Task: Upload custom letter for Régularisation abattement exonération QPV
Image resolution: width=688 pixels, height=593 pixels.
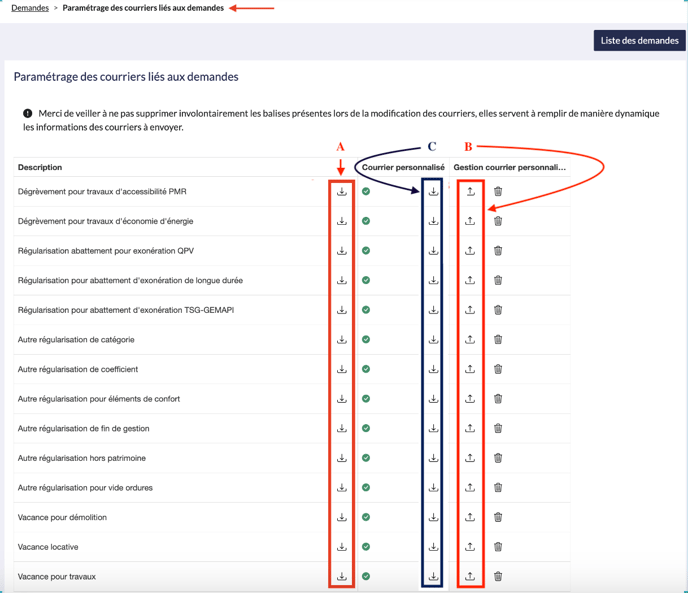Action: click(x=470, y=251)
